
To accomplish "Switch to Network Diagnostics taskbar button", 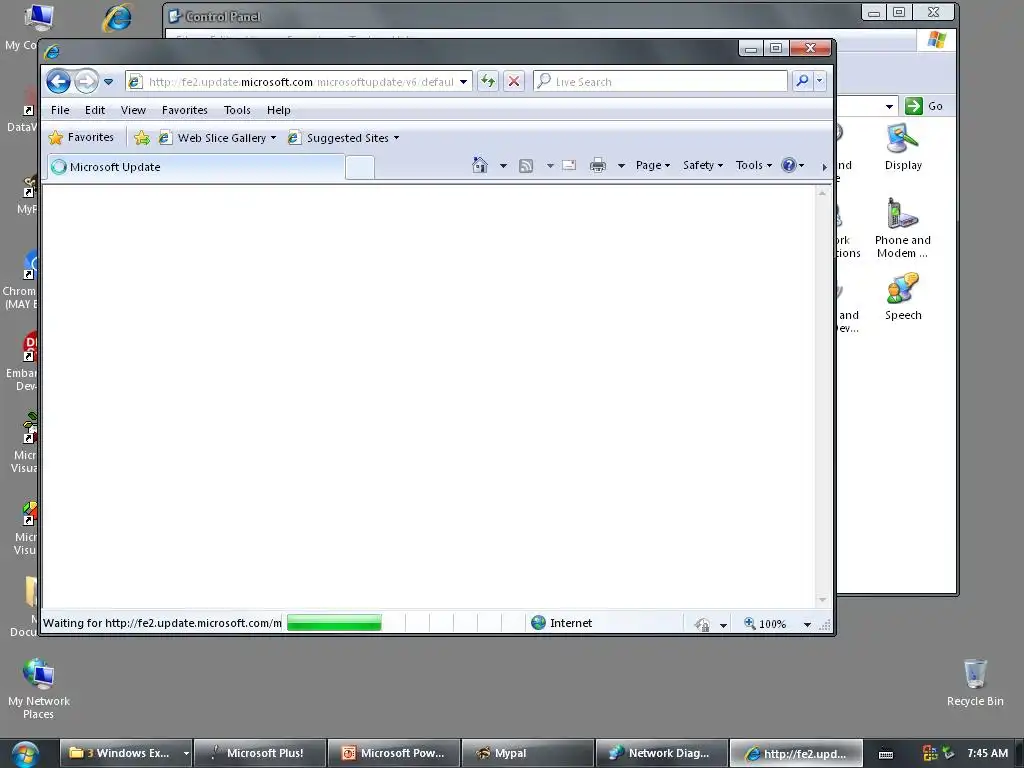I will 662,753.
